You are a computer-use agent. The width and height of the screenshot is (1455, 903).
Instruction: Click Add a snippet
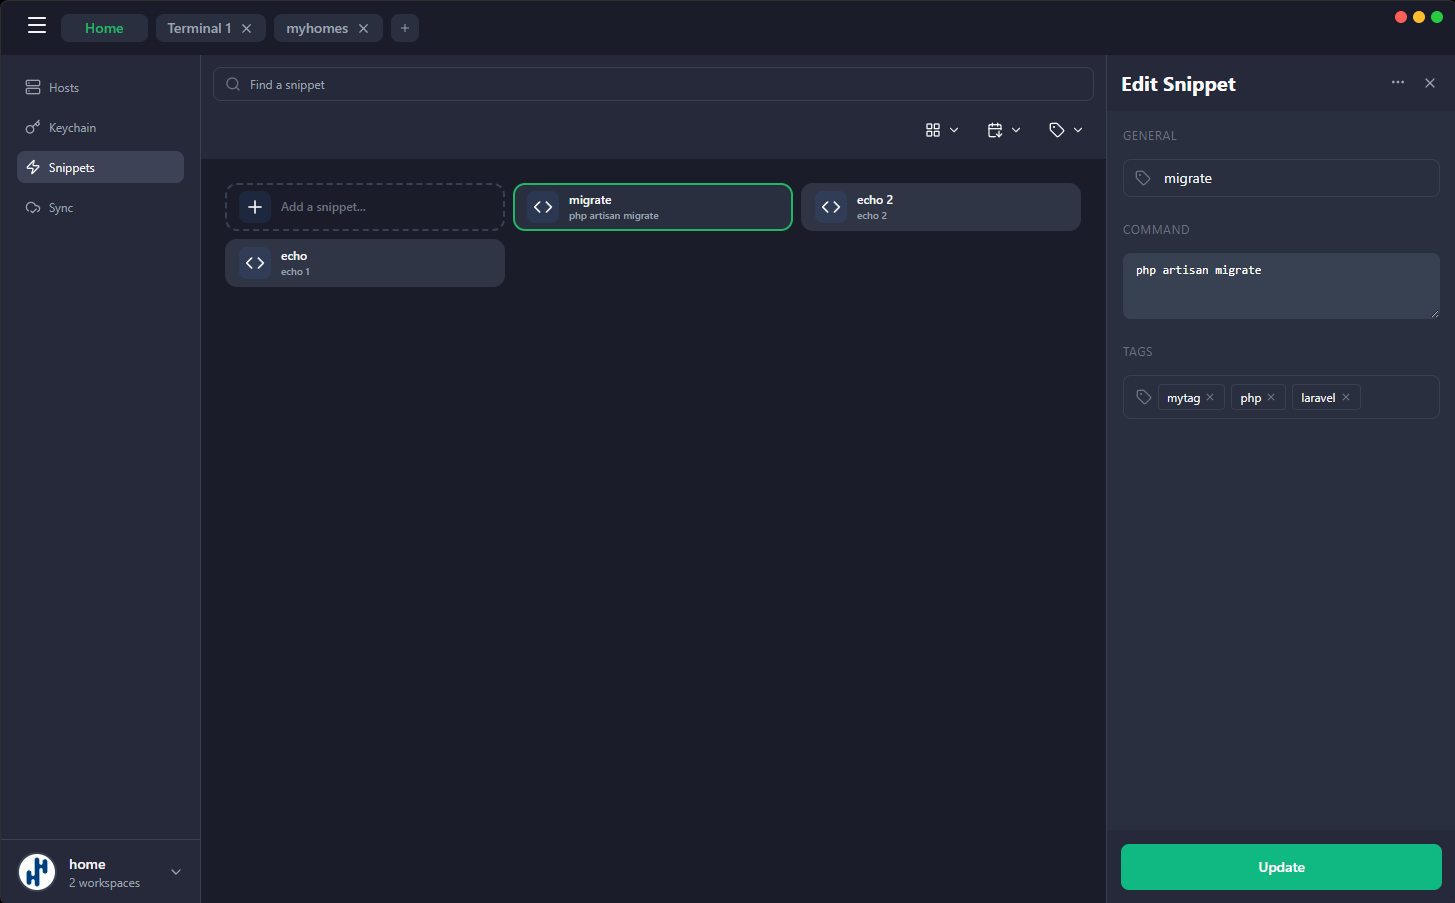[364, 207]
